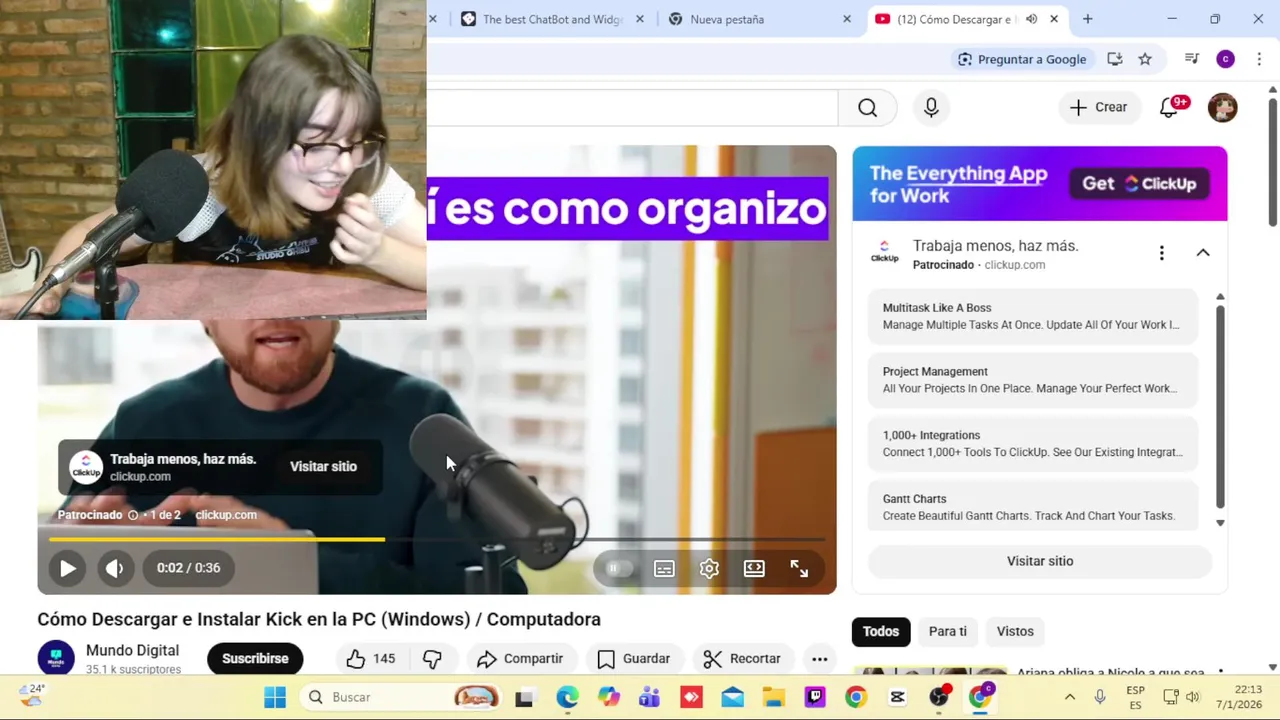Viewport: 1280px width, 720px height.
Task: Click Visitar sitio below the ad list
Action: [x=1040, y=561]
